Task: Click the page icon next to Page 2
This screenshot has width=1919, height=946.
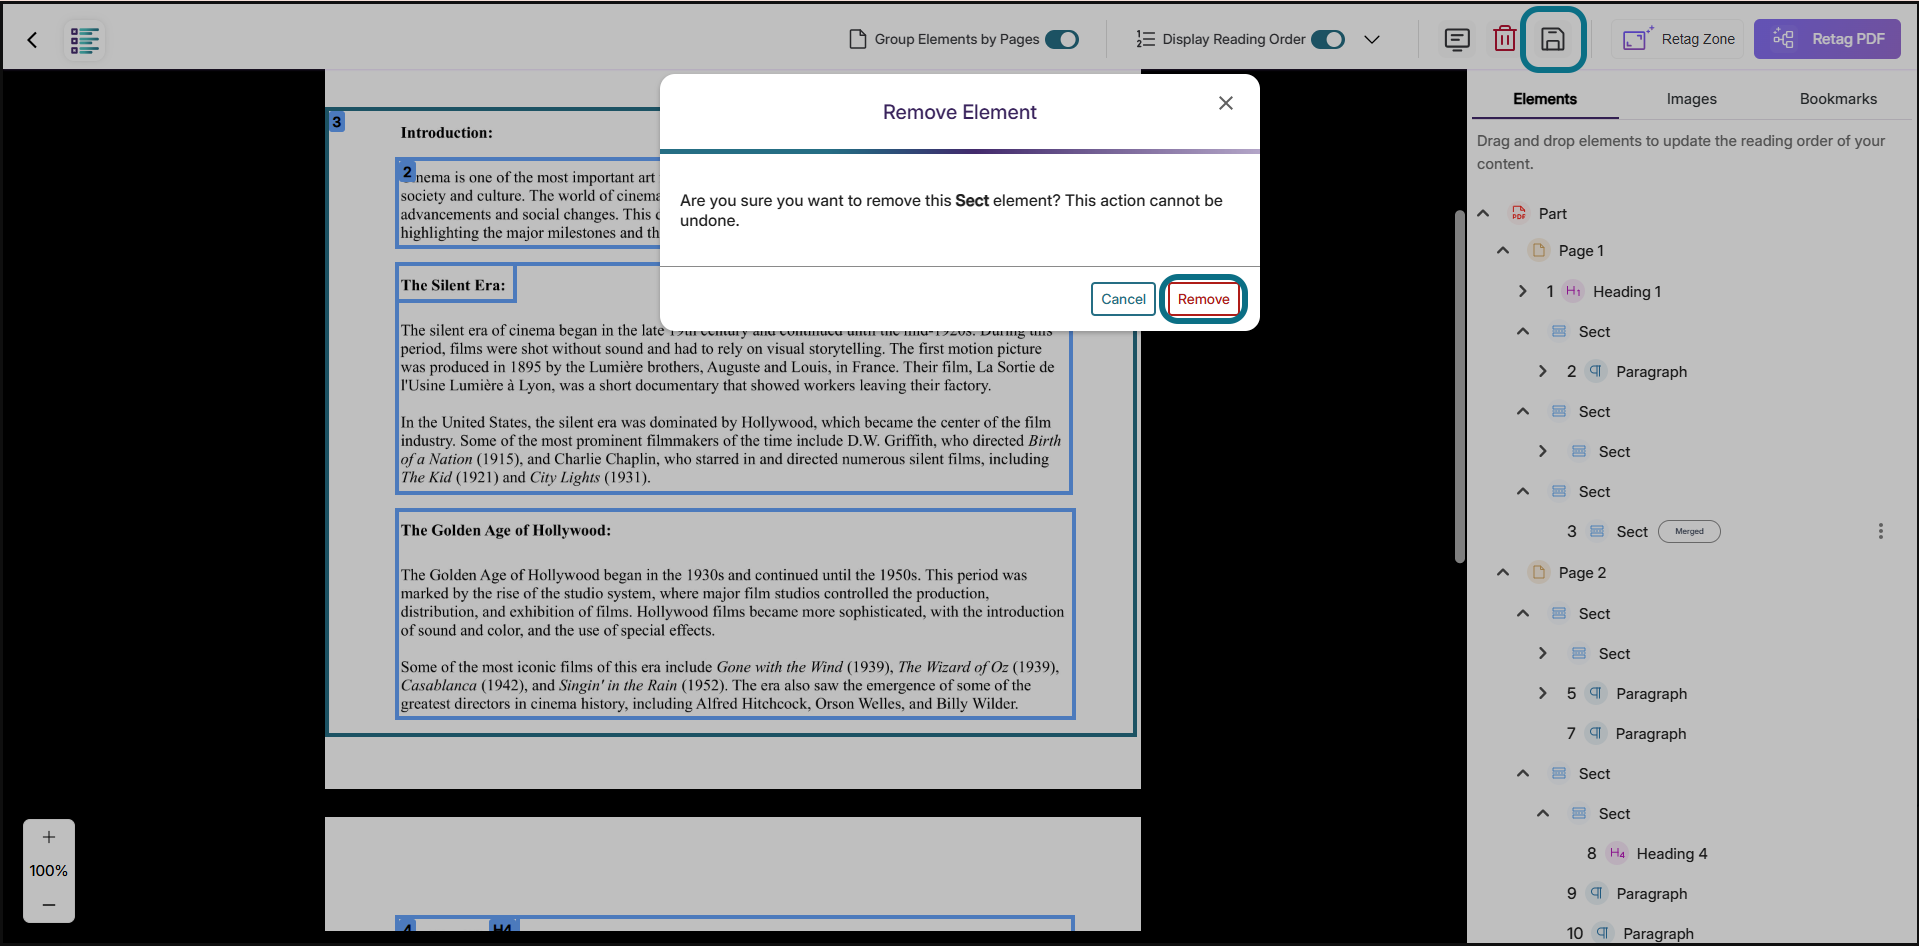Action: pos(1539,572)
